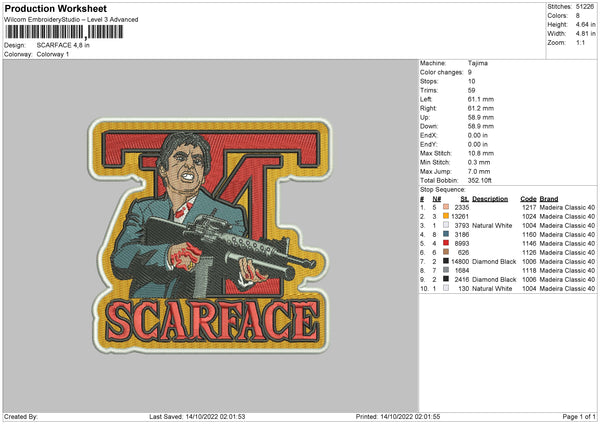
Task: Click the white swatch in stop 3
Action: 446,225
